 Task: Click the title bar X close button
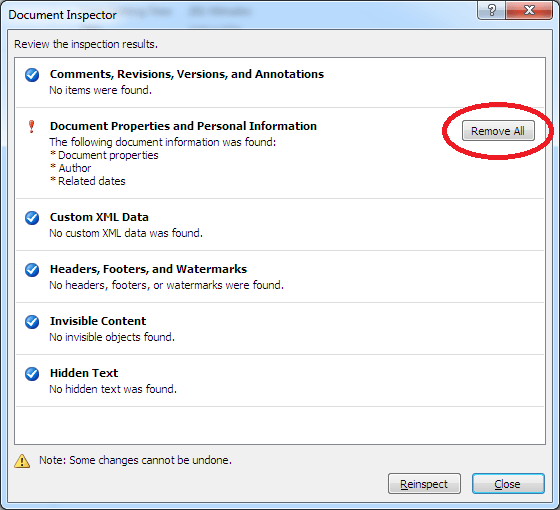(x=529, y=11)
